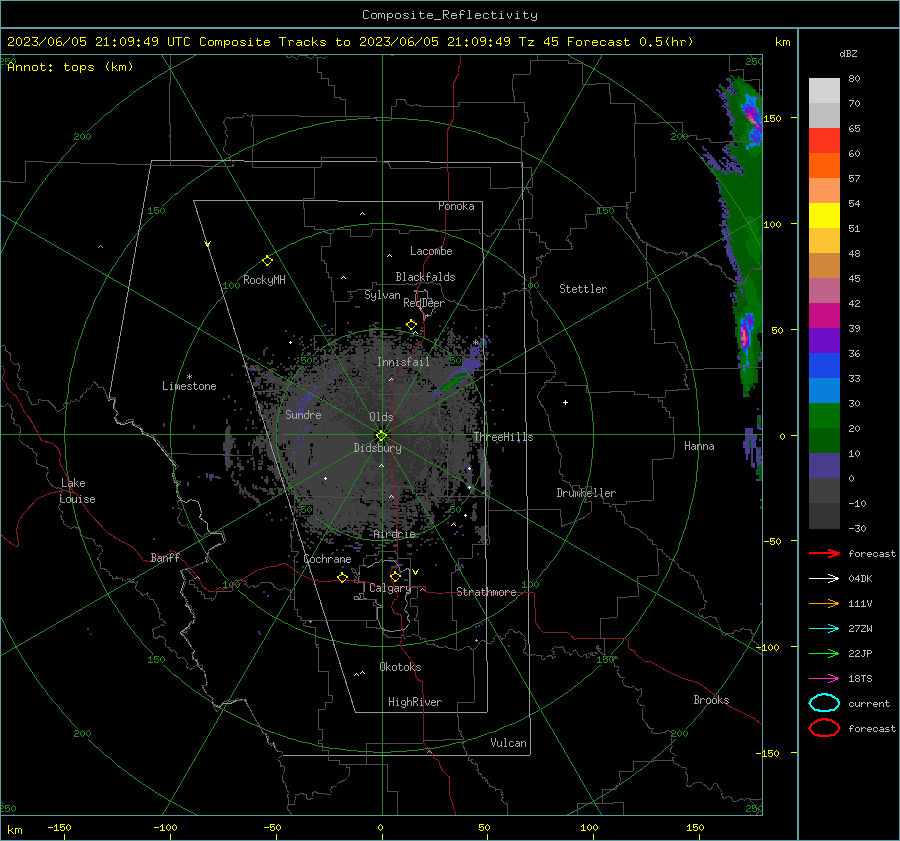Click the Calgary city label
This screenshot has height=841, width=900.
coord(390,588)
